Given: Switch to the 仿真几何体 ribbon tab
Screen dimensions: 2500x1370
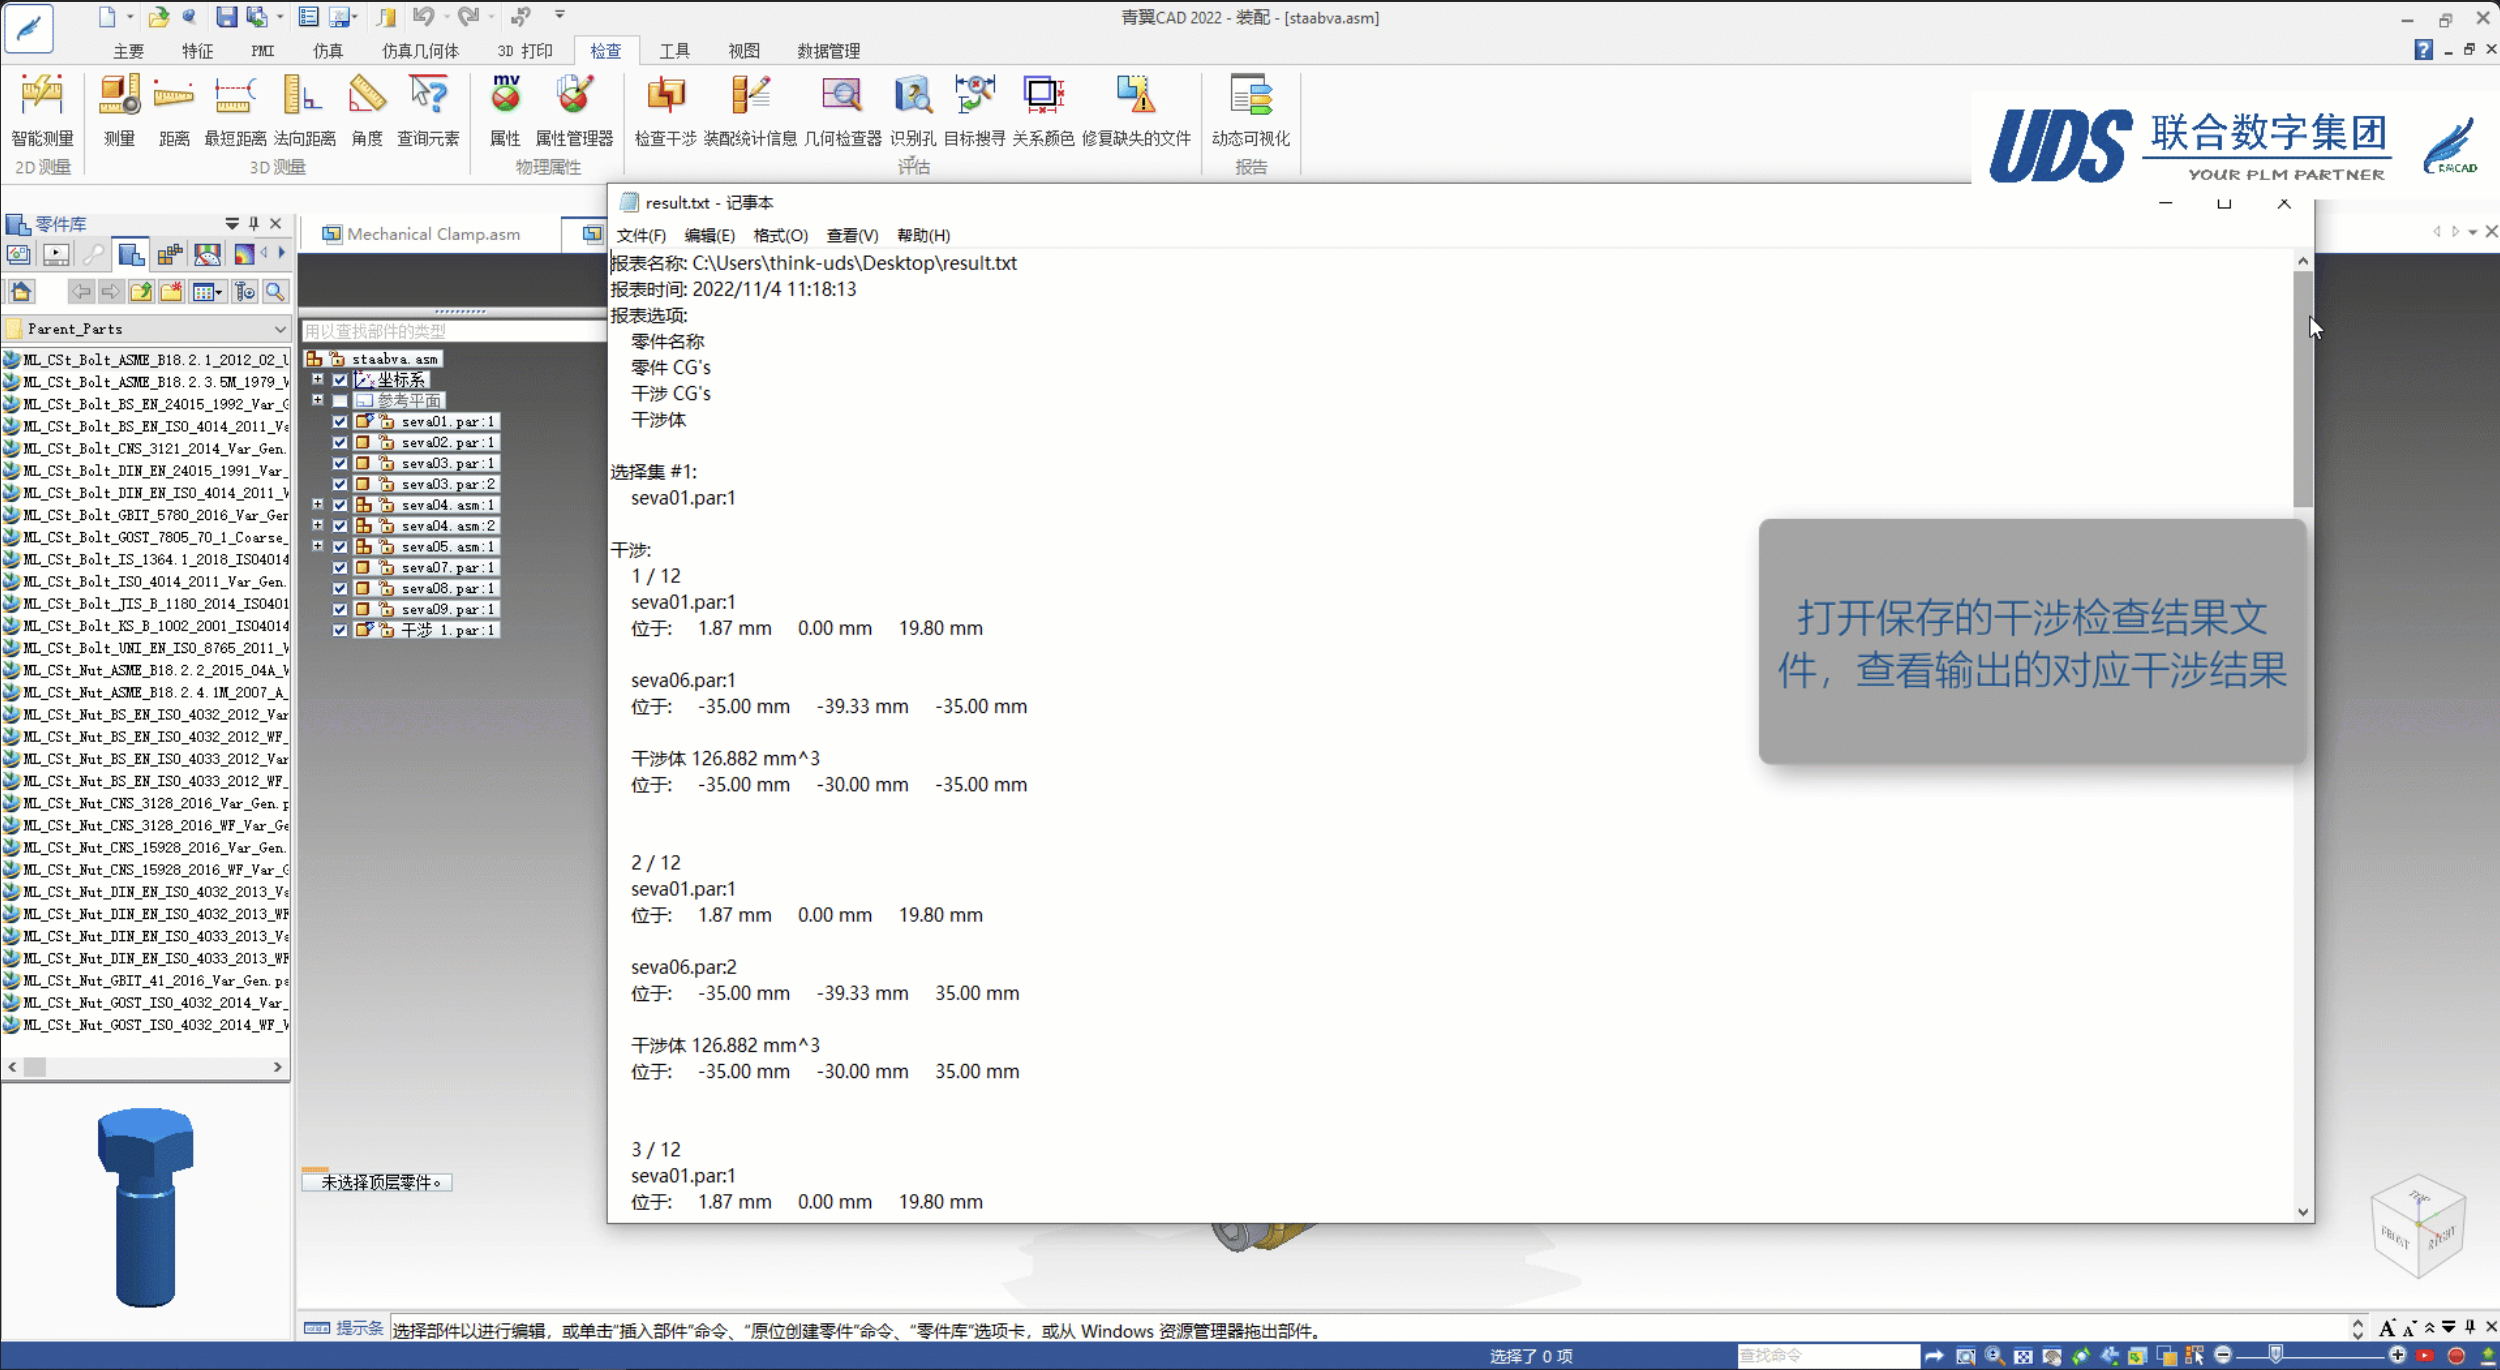Looking at the screenshot, I should click(420, 50).
